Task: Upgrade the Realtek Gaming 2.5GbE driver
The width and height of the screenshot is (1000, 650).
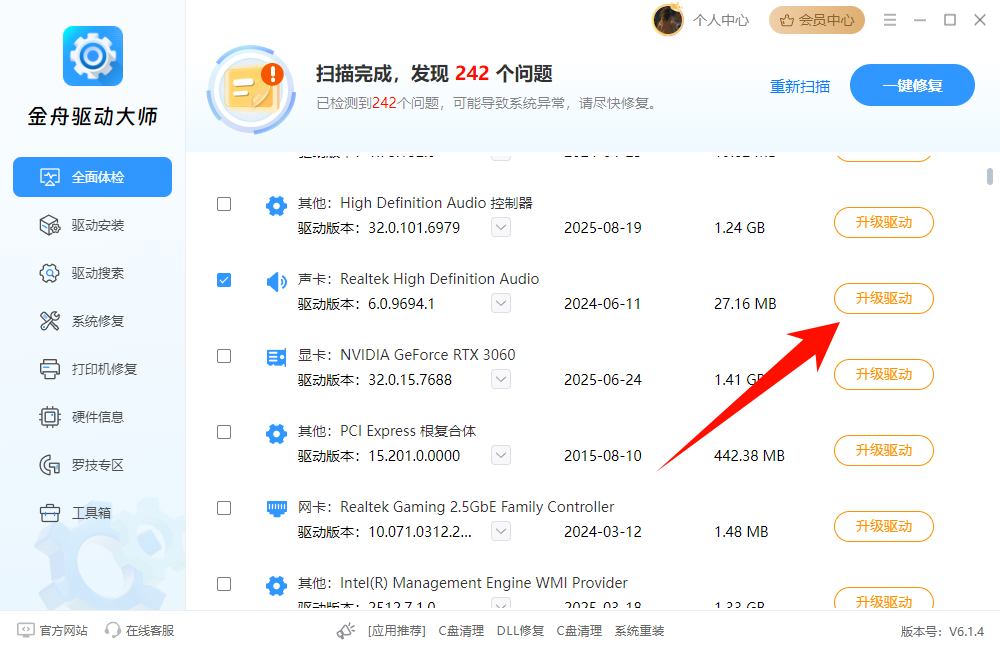Action: [x=884, y=526]
